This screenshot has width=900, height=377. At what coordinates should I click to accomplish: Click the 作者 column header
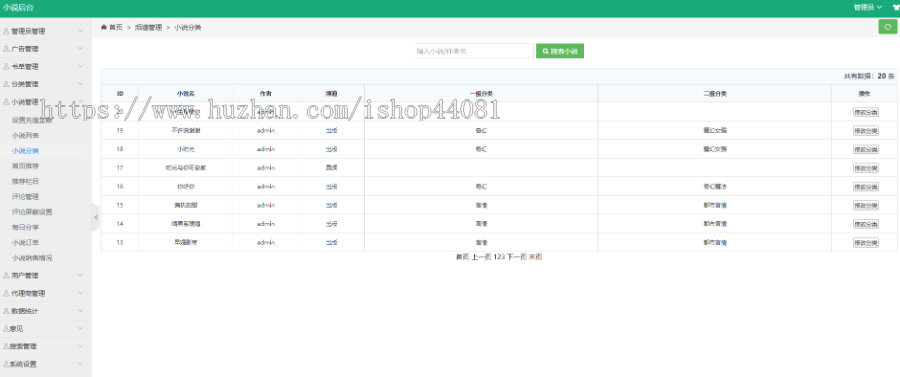coord(265,94)
